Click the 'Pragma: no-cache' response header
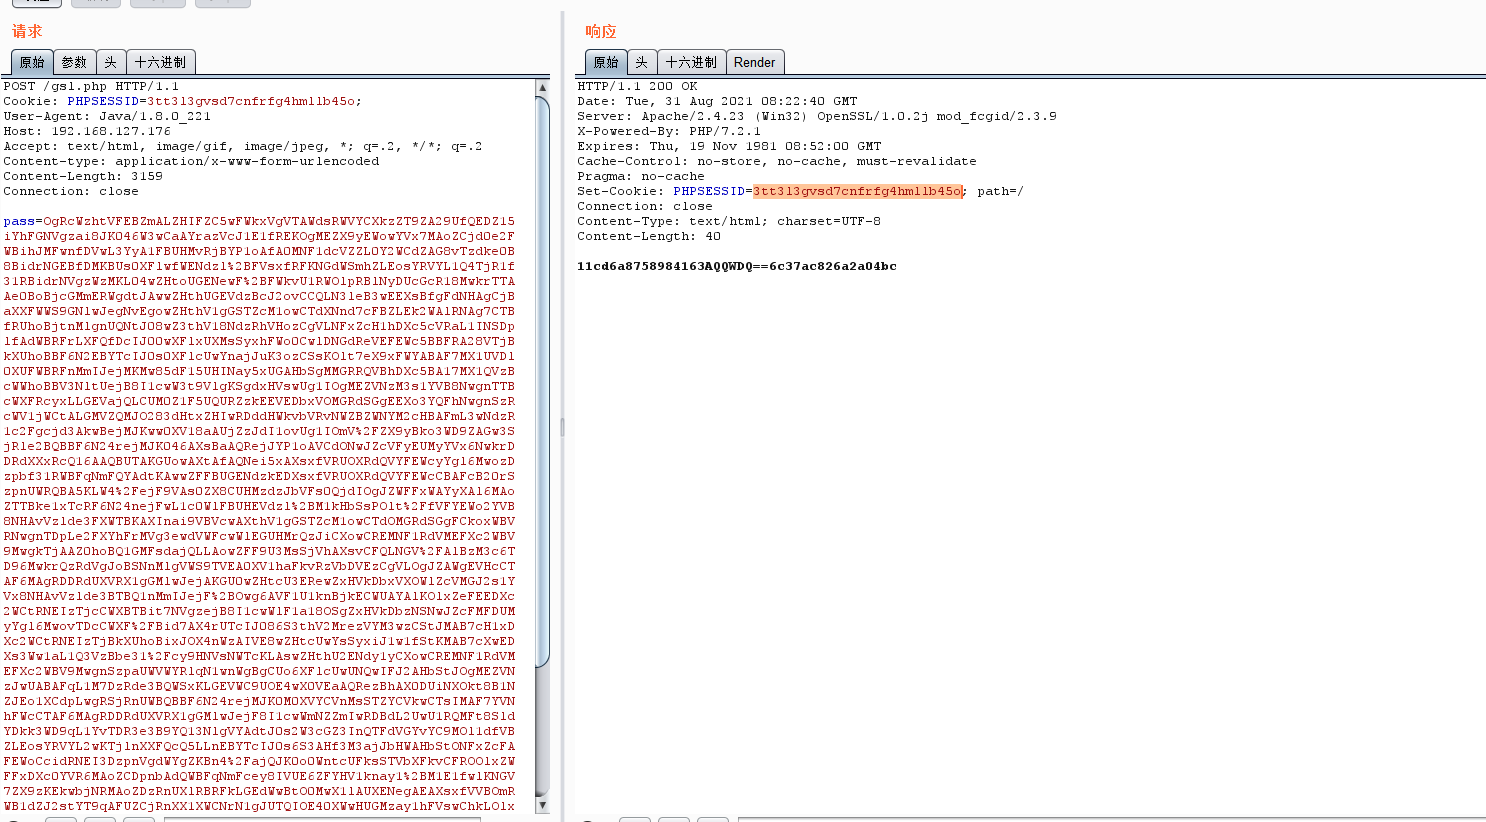 click(x=641, y=176)
